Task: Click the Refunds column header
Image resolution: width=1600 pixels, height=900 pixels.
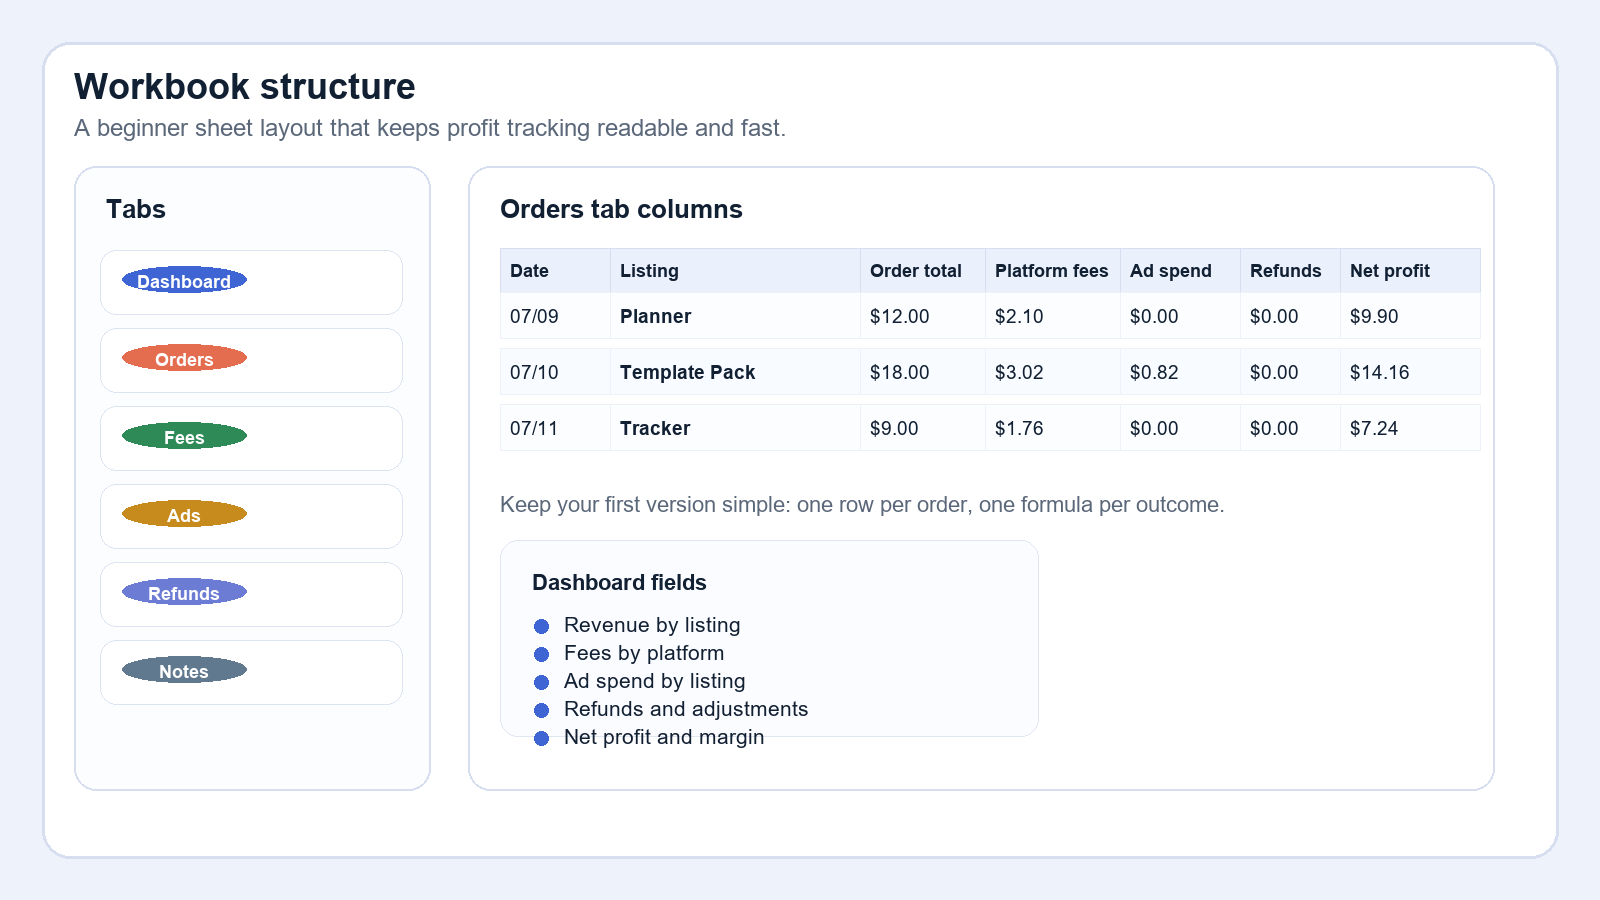Action: [x=1290, y=271]
